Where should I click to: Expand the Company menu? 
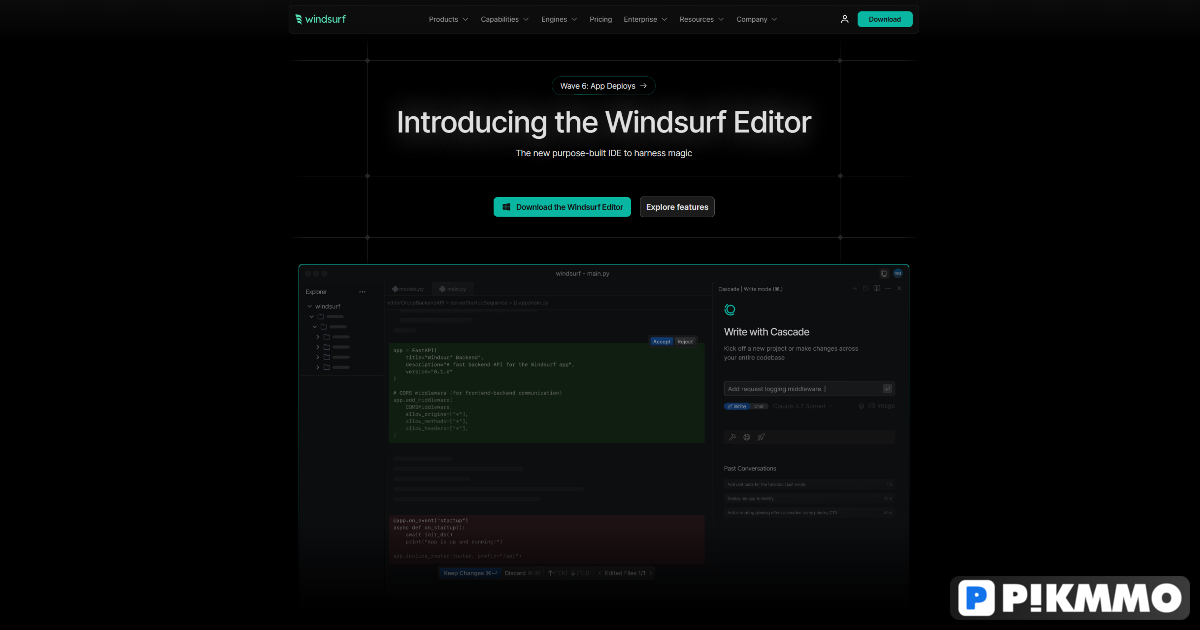(757, 19)
